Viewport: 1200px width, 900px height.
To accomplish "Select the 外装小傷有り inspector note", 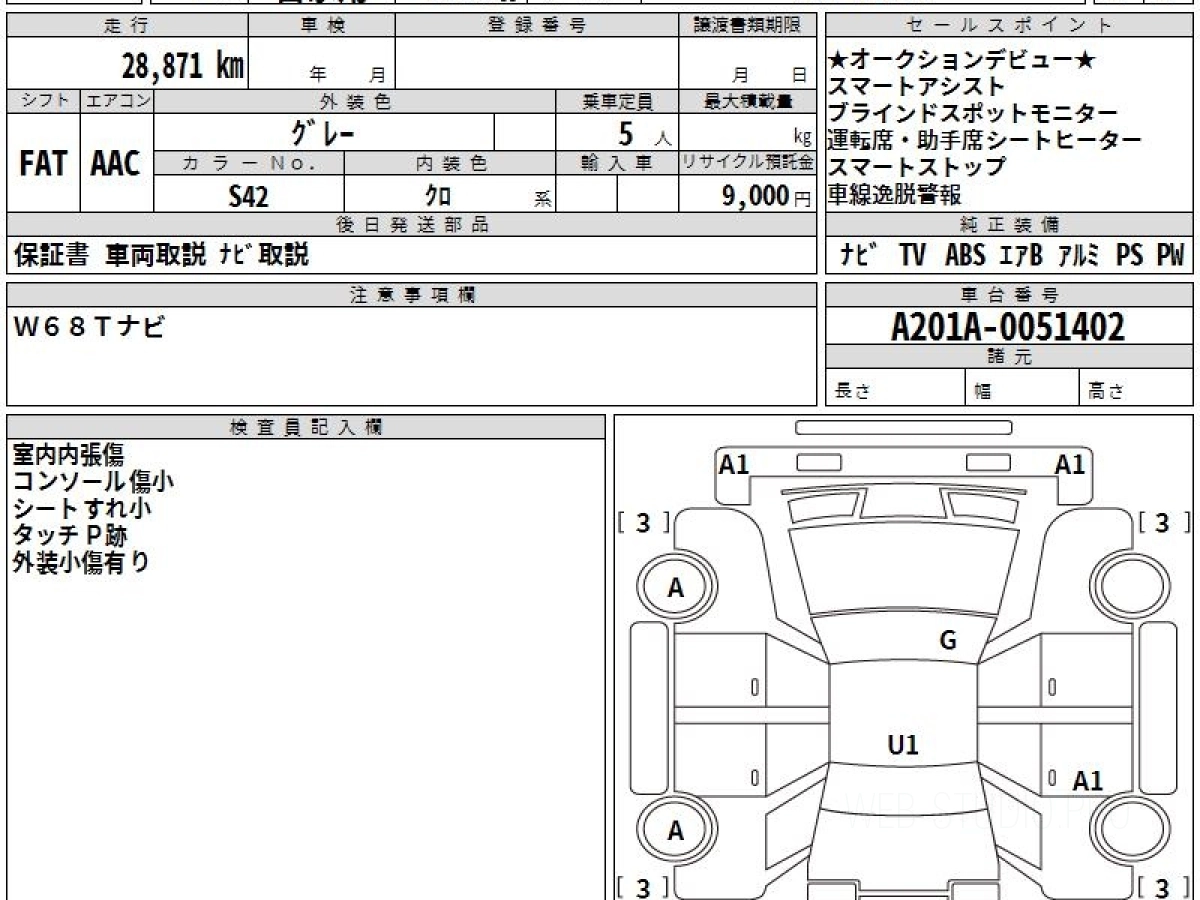I will click(81, 562).
